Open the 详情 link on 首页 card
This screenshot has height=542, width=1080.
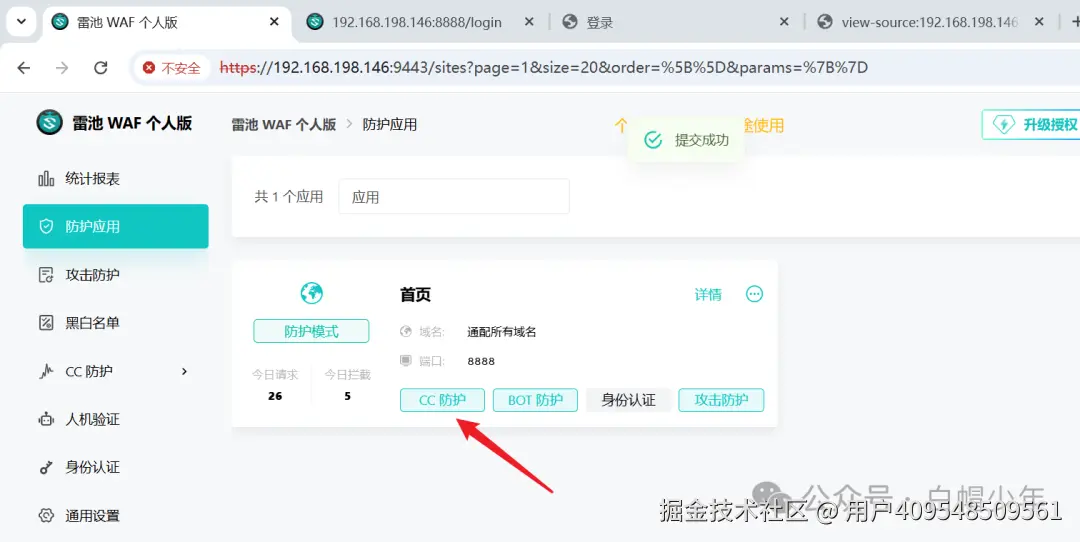click(708, 295)
